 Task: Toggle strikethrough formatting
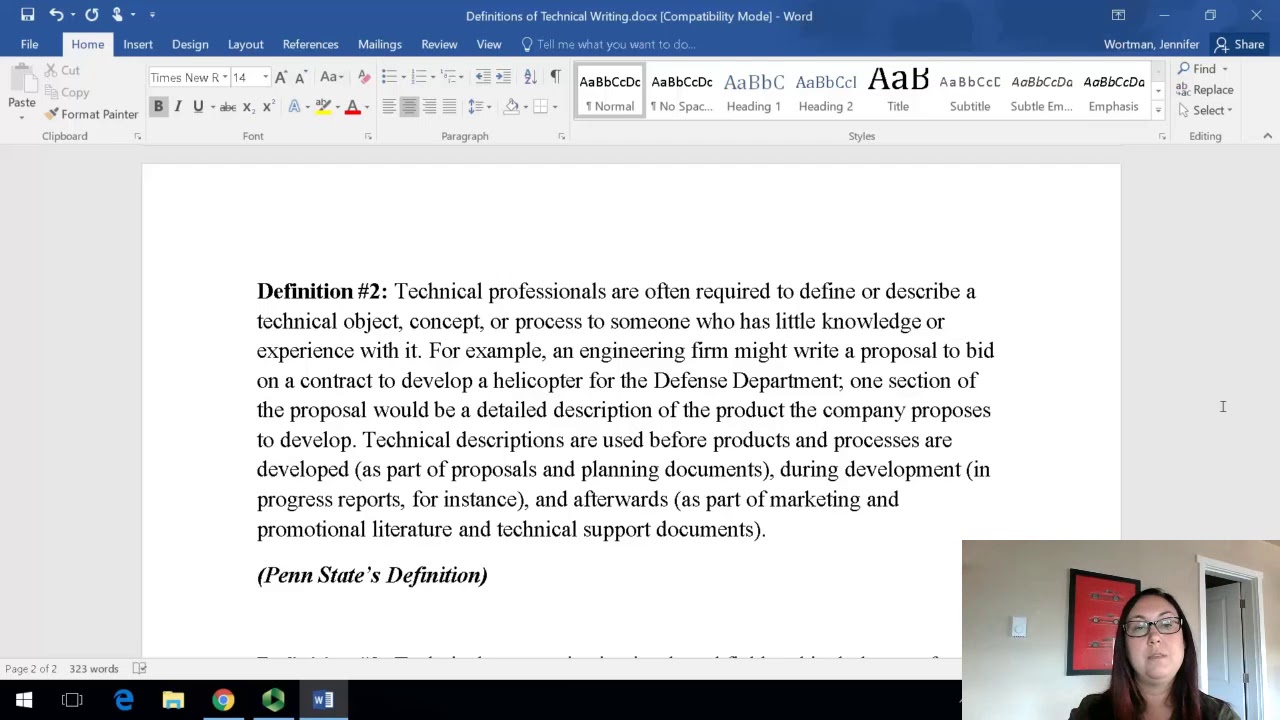tap(228, 107)
